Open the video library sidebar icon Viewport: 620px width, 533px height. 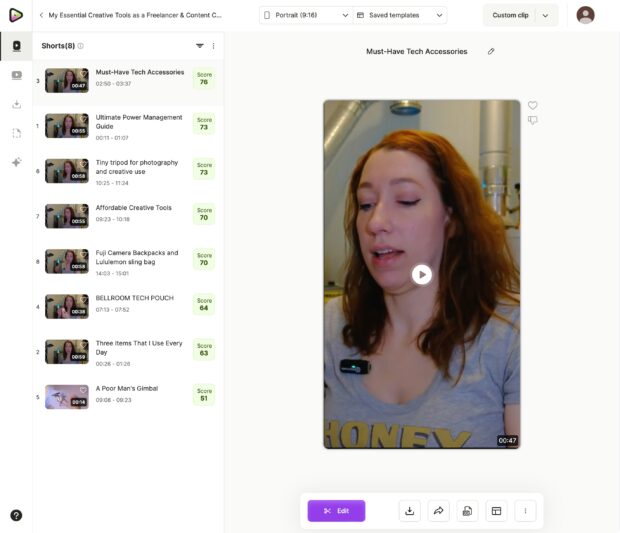coord(17,75)
